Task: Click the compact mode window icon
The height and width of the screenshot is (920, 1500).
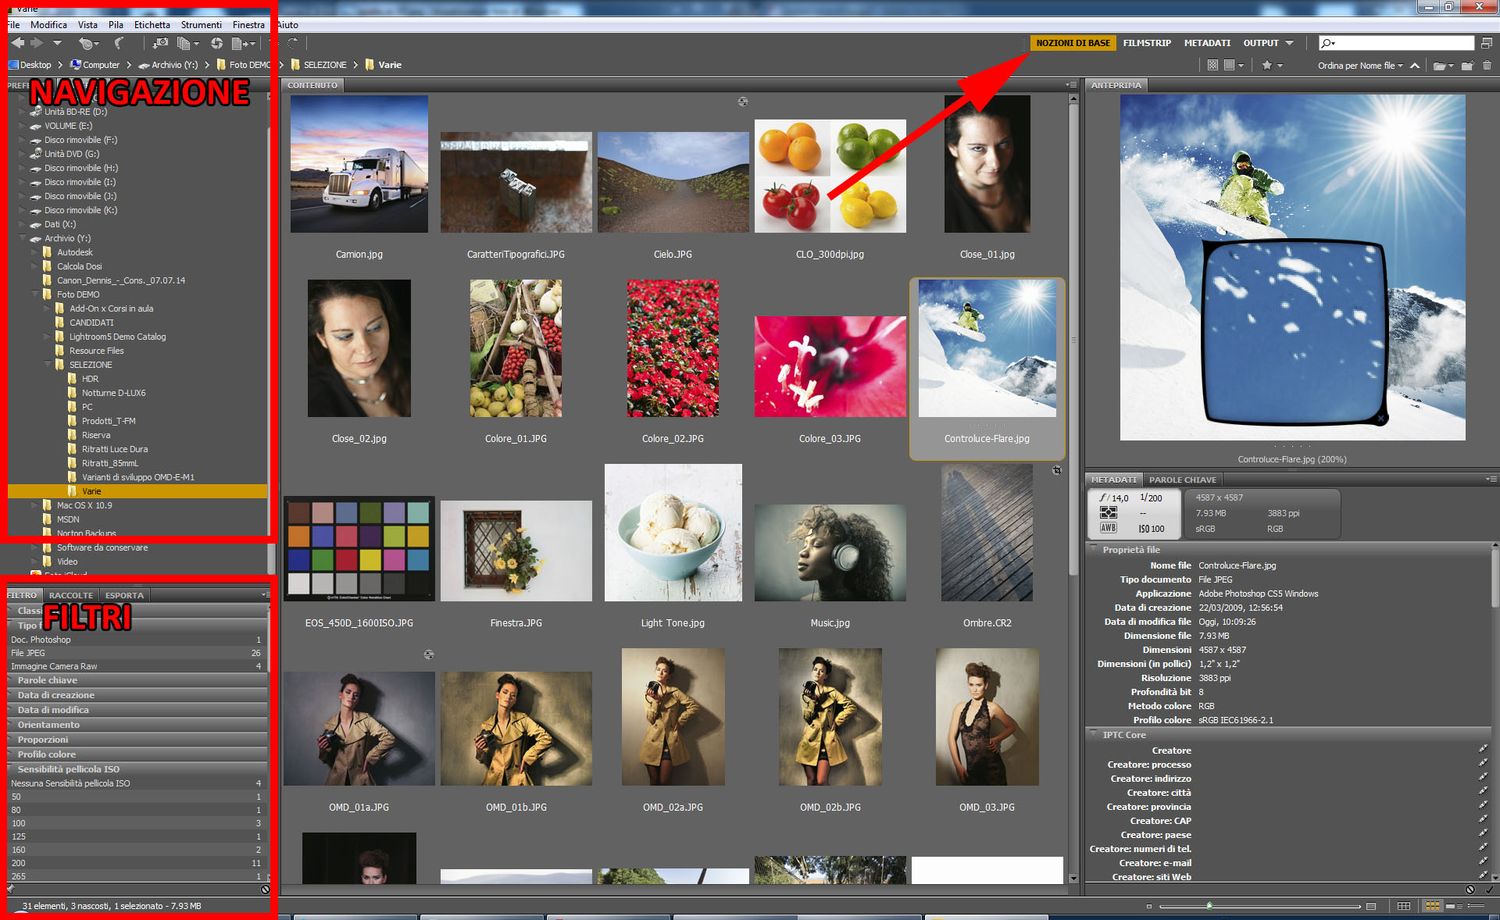Action: point(1486,43)
